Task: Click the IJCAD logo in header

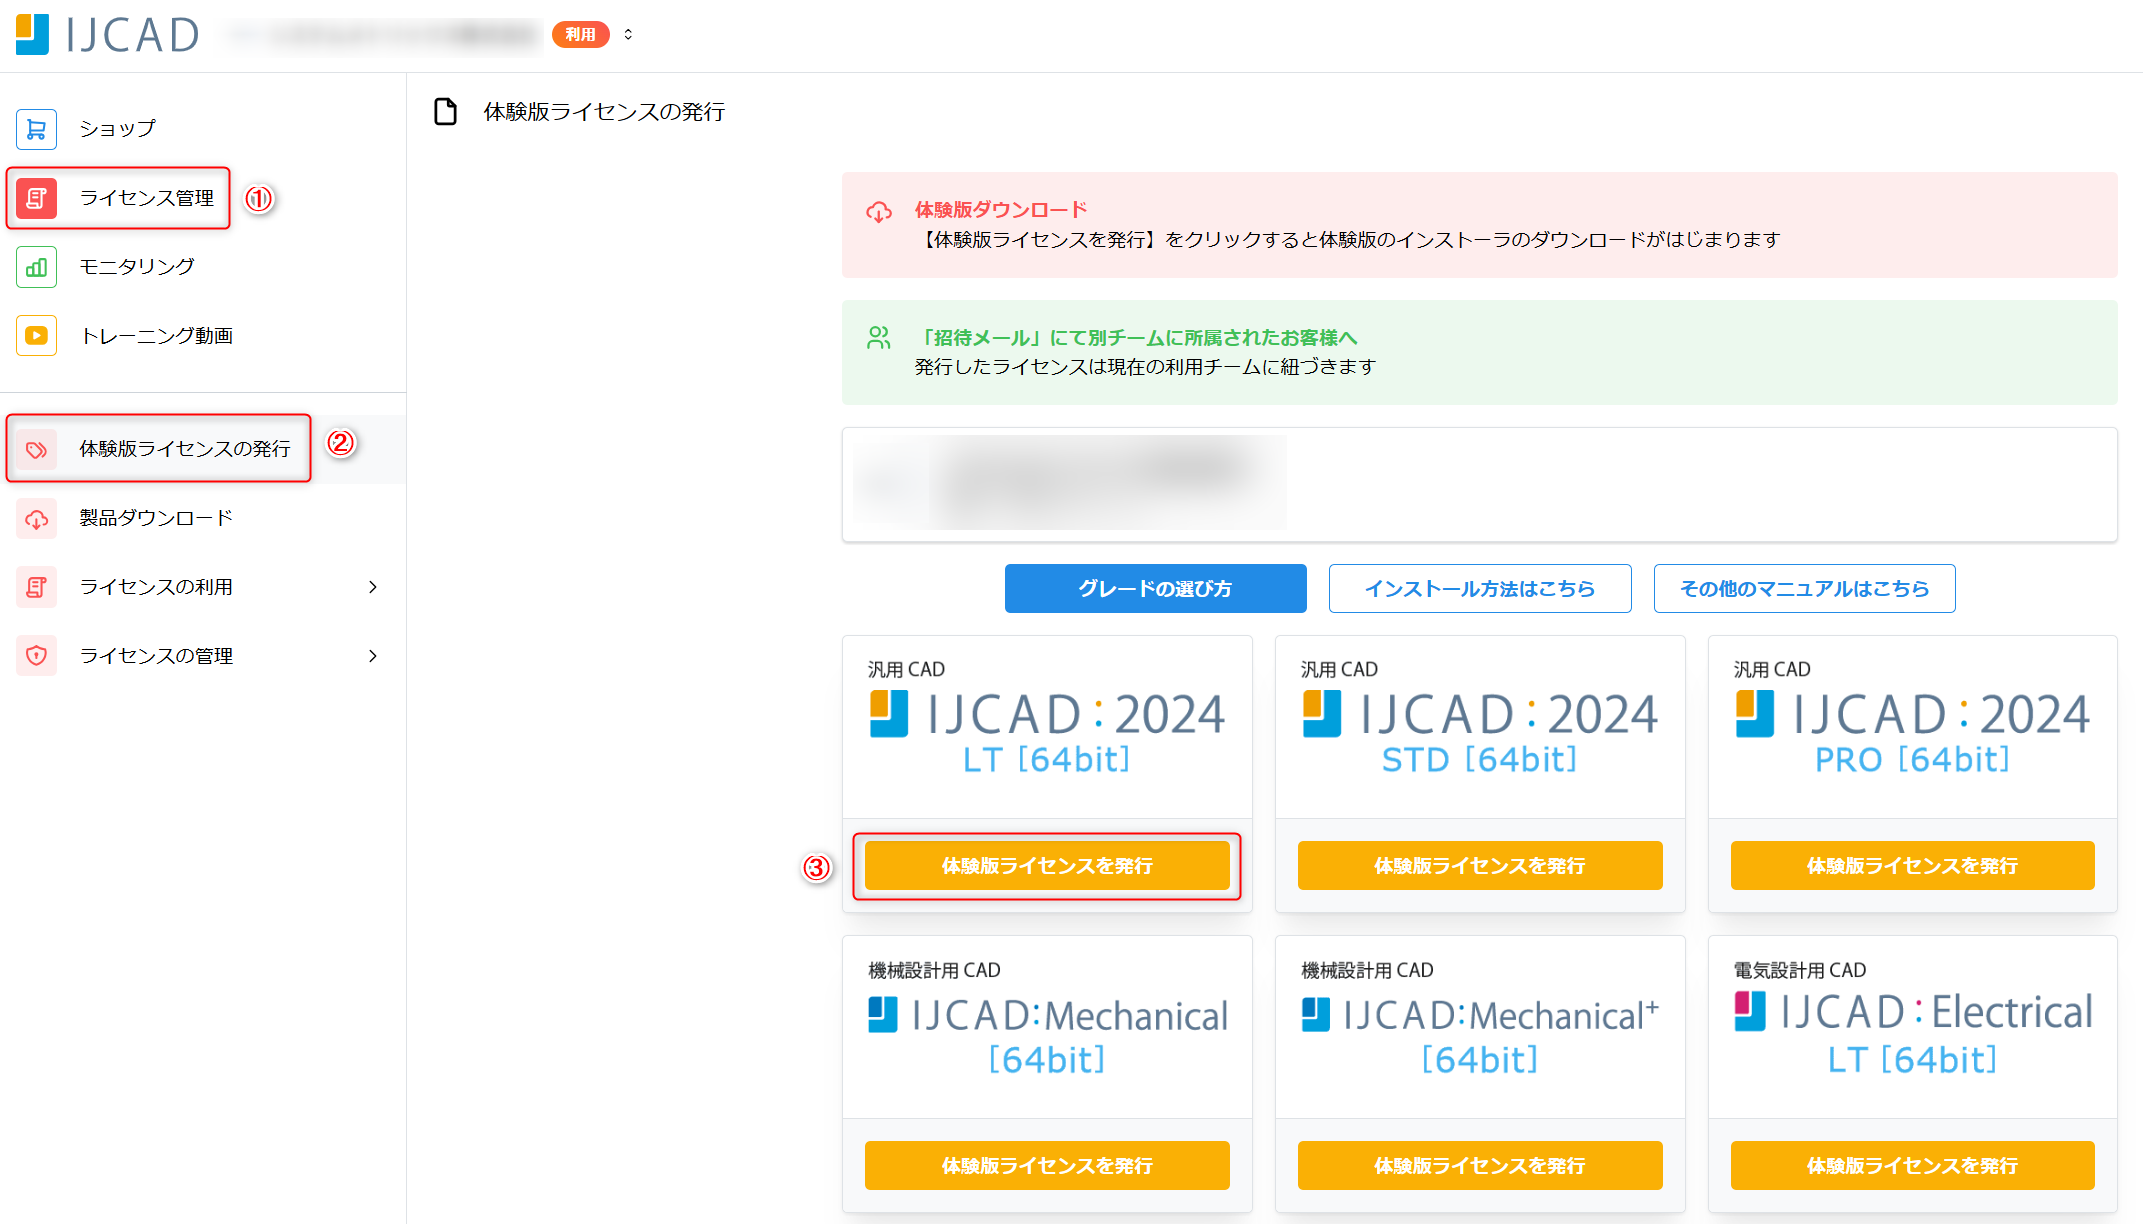Action: pos(107,35)
